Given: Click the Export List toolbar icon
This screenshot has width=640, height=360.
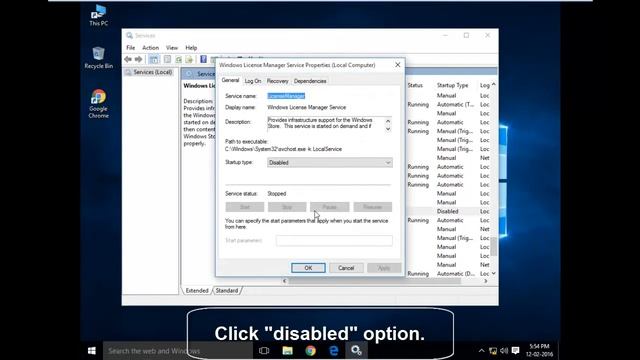Looking at the screenshot, I should pos(189,60).
